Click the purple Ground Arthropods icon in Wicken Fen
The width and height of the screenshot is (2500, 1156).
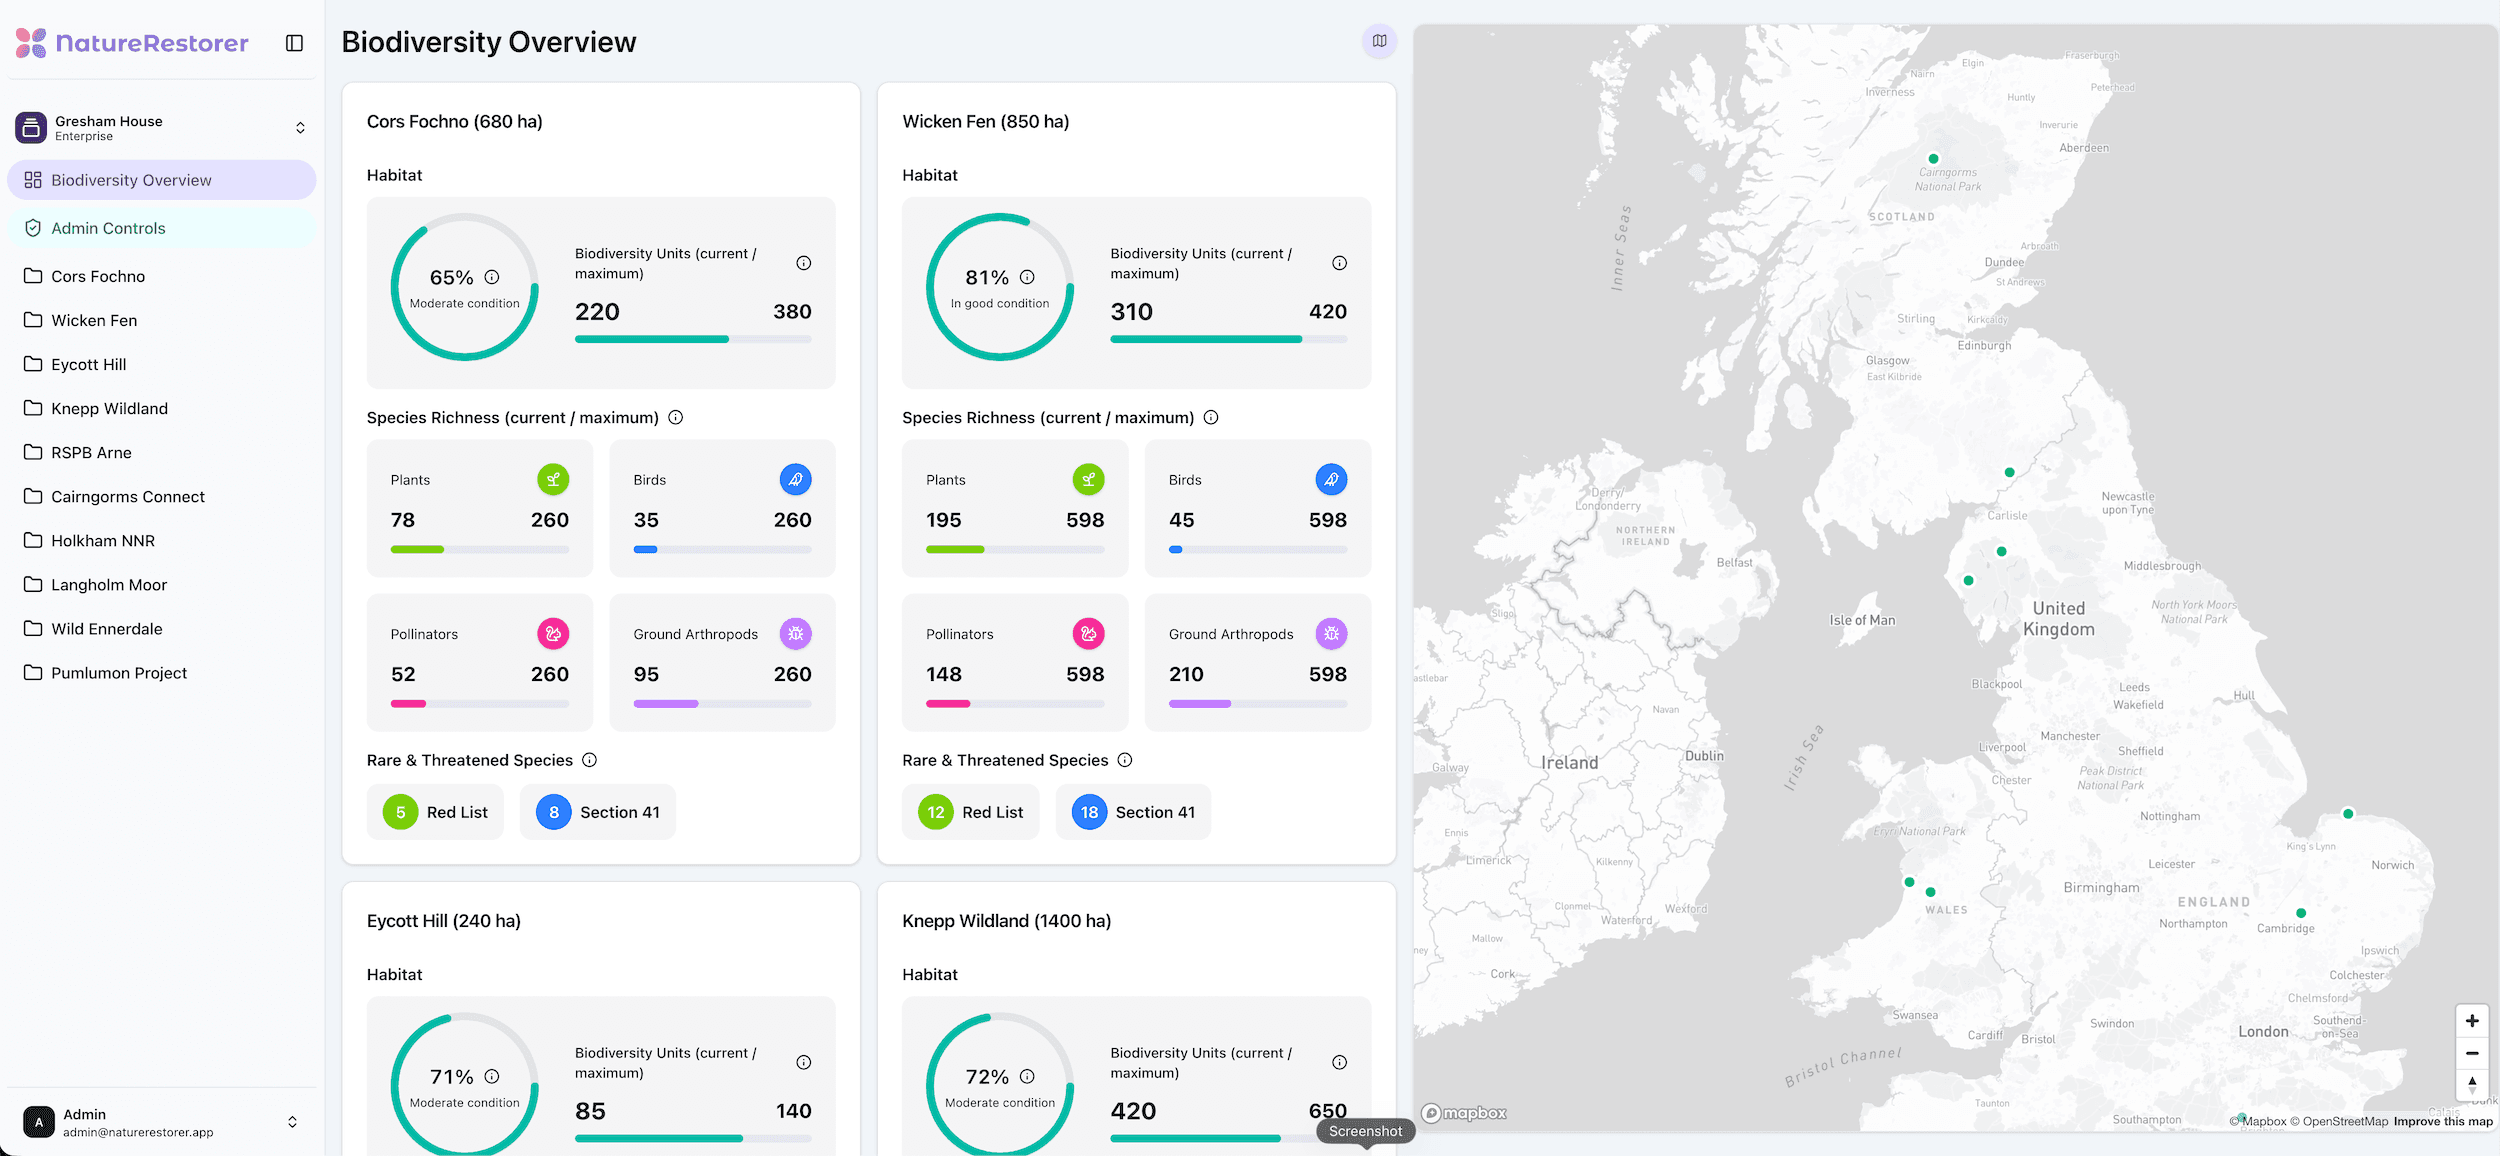(x=1331, y=633)
